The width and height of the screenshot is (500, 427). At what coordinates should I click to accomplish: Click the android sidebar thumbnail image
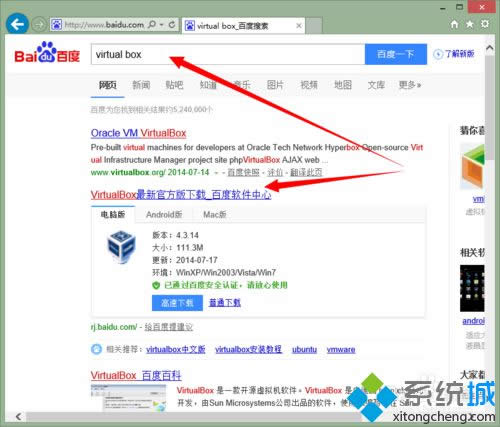point(472,288)
